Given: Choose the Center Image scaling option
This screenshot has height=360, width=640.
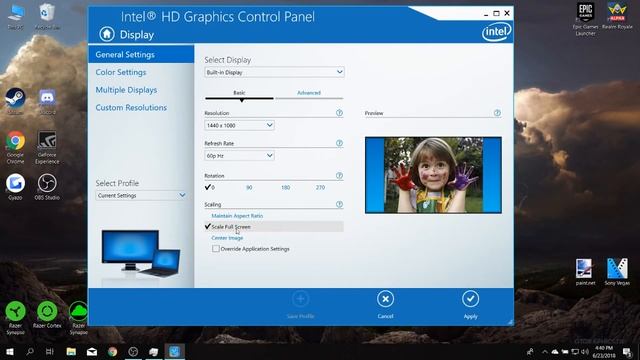Looking at the screenshot, I should coord(227,238).
